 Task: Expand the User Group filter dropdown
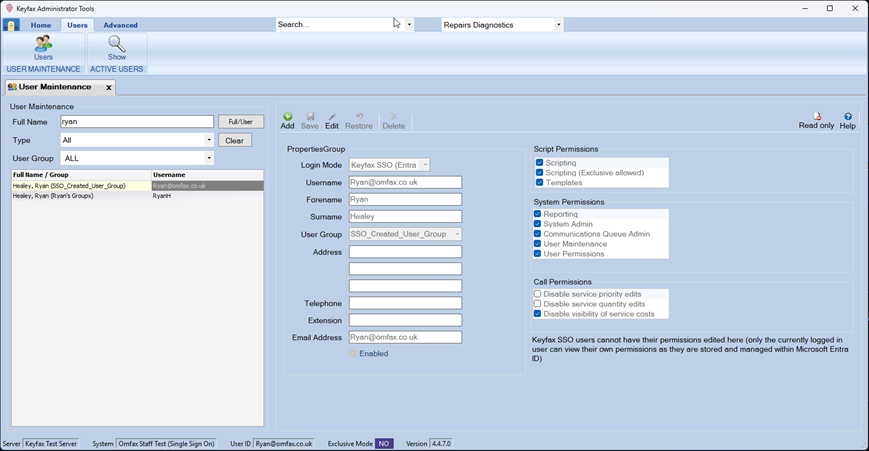coord(209,158)
